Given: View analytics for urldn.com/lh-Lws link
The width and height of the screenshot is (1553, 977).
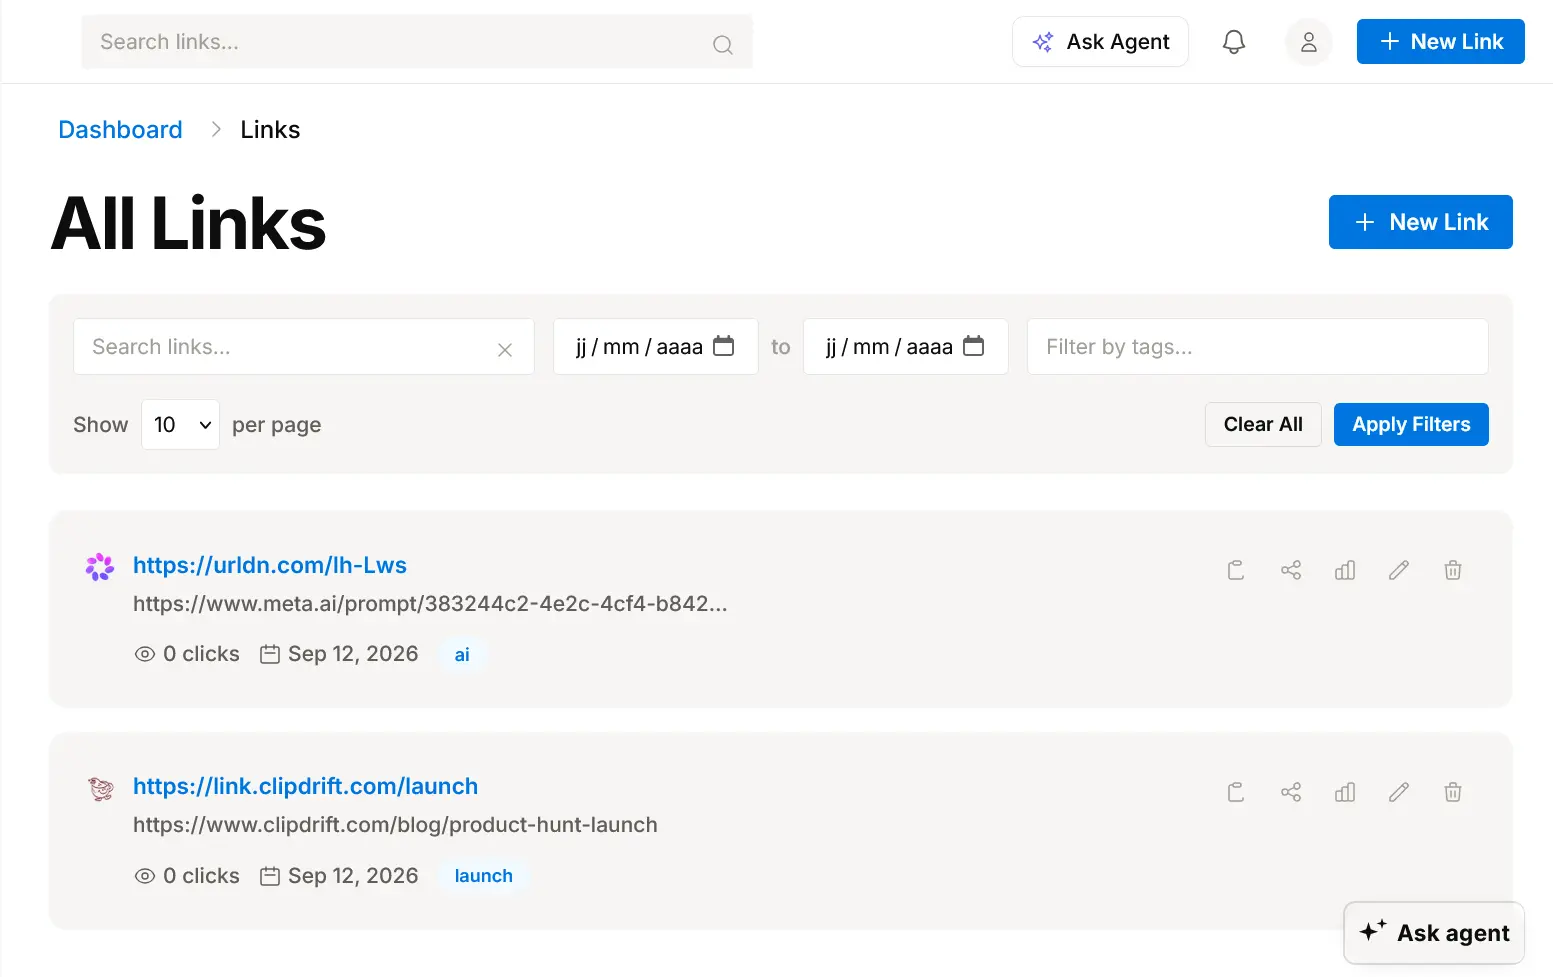Looking at the screenshot, I should [1345, 570].
